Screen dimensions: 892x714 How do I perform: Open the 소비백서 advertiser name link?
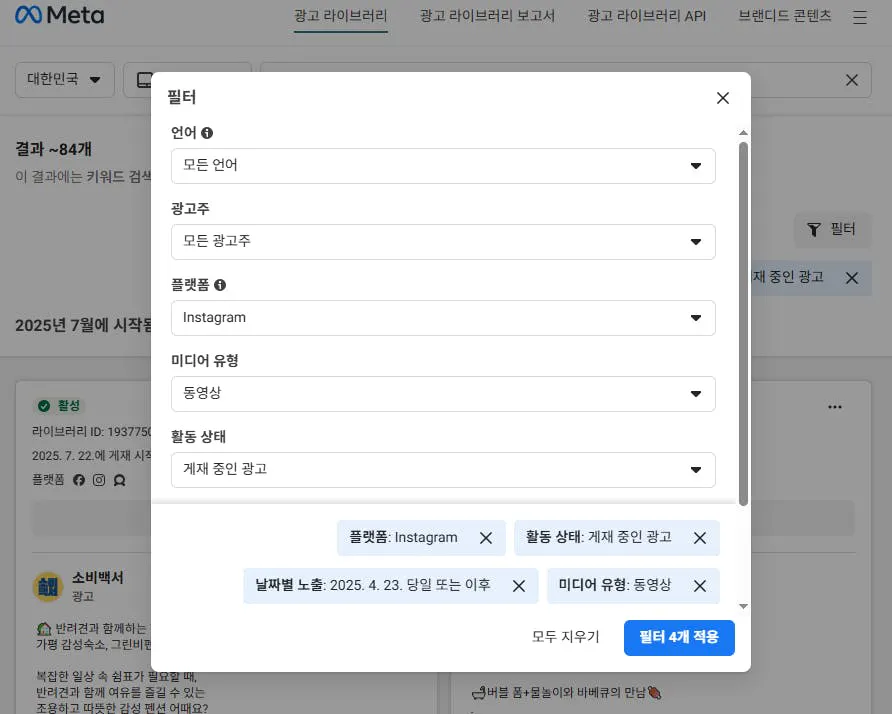point(97,577)
